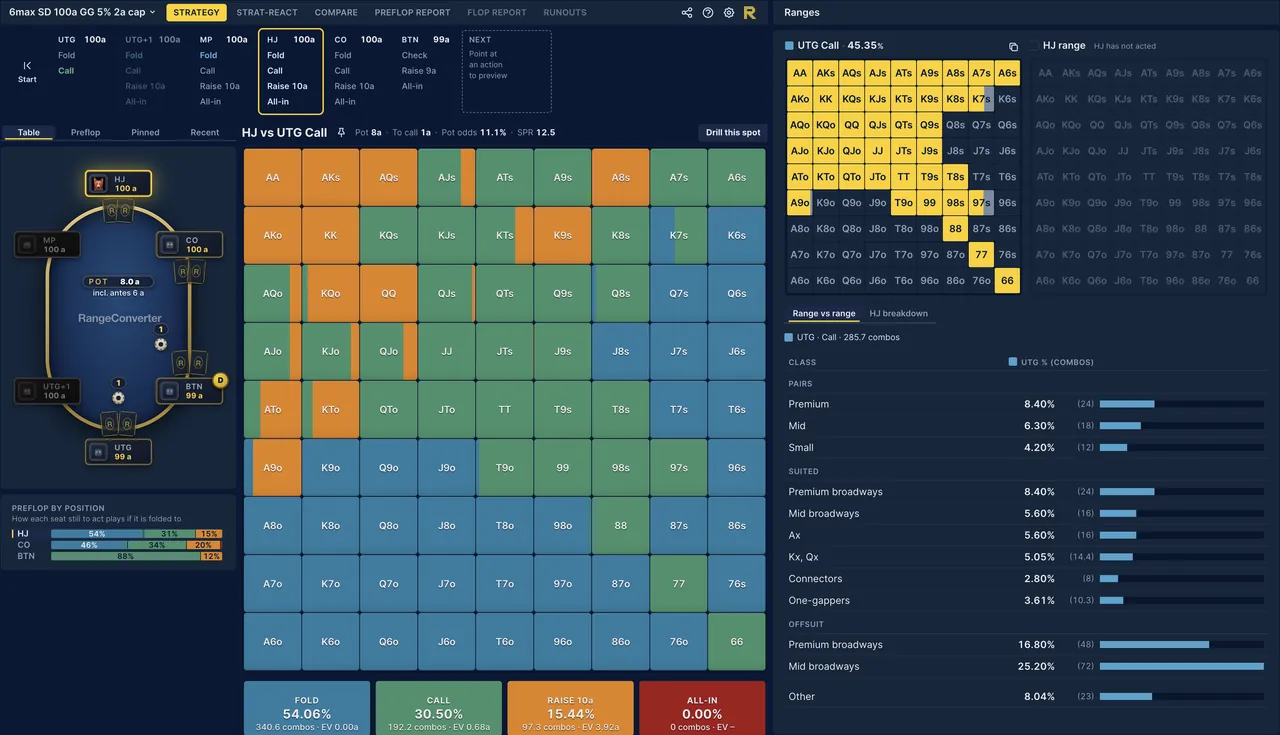Viewport: 1280px width, 735px height.
Task: Copy the UTG Call range with copy icon
Action: pos(1013,46)
